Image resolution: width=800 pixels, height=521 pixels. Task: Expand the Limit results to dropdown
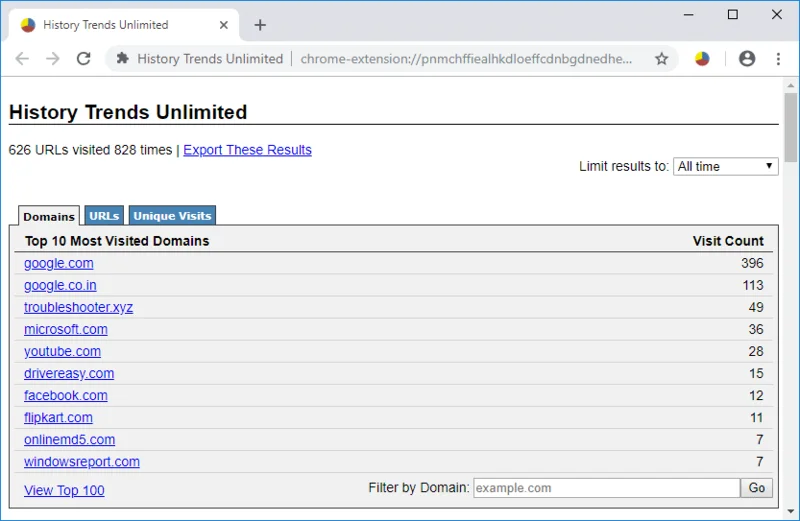[x=726, y=166]
